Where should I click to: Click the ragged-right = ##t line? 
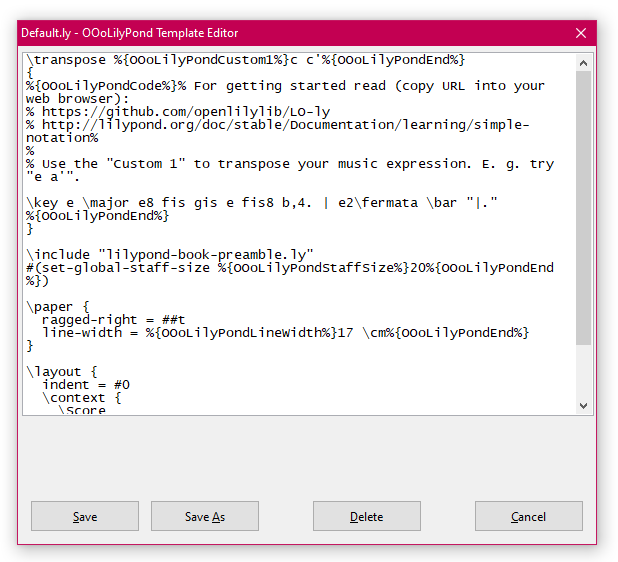click(x=114, y=320)
